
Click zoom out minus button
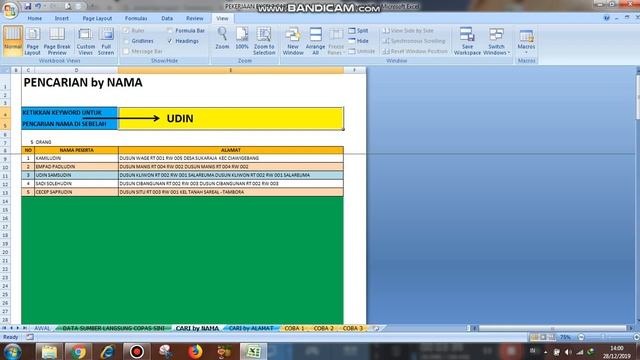point(581,337)
